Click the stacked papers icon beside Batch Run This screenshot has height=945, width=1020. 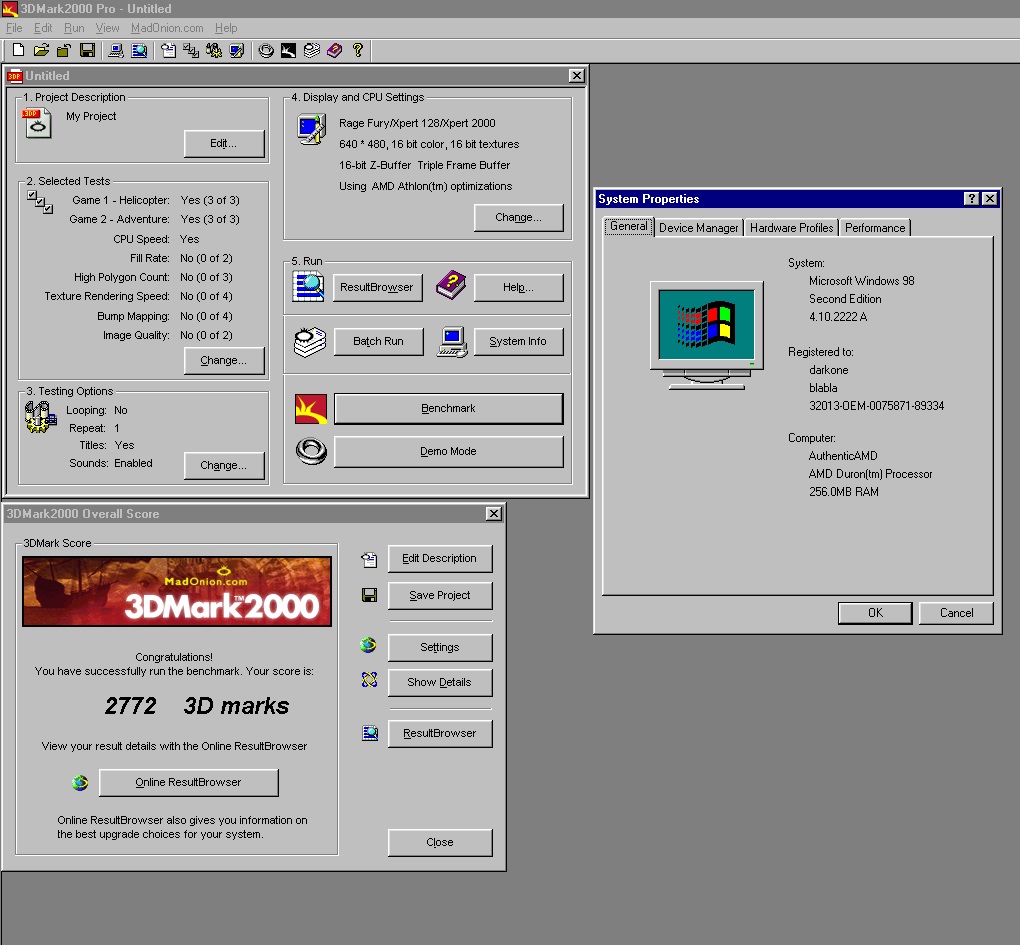(310, 341)
